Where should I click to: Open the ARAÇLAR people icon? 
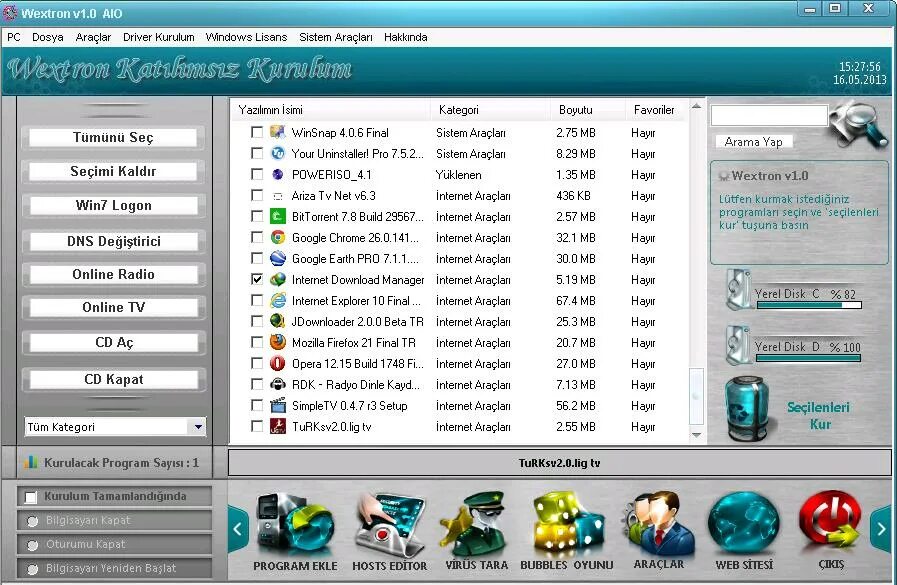[x=659, y=524]
